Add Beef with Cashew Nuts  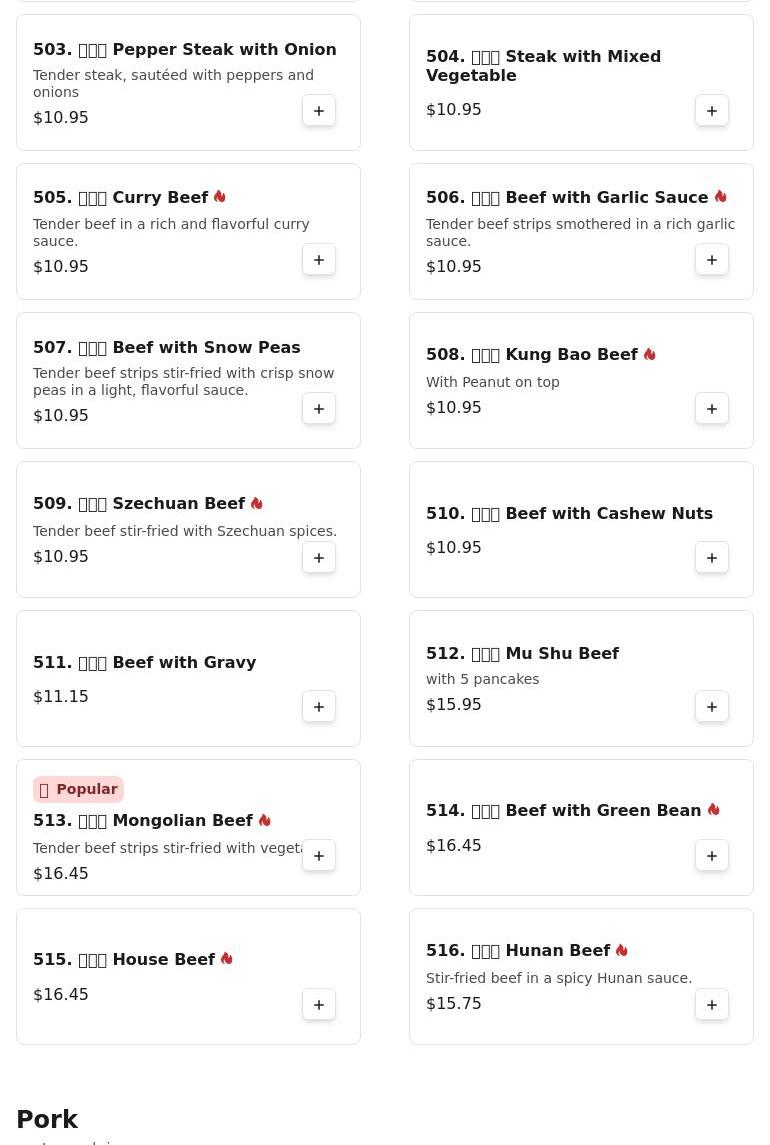pos(712,558)
